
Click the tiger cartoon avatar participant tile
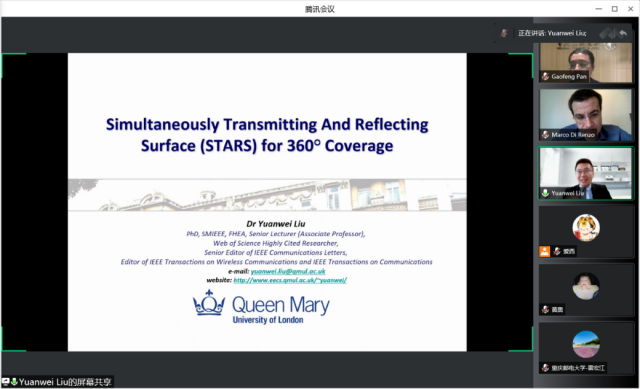point(586,232)
